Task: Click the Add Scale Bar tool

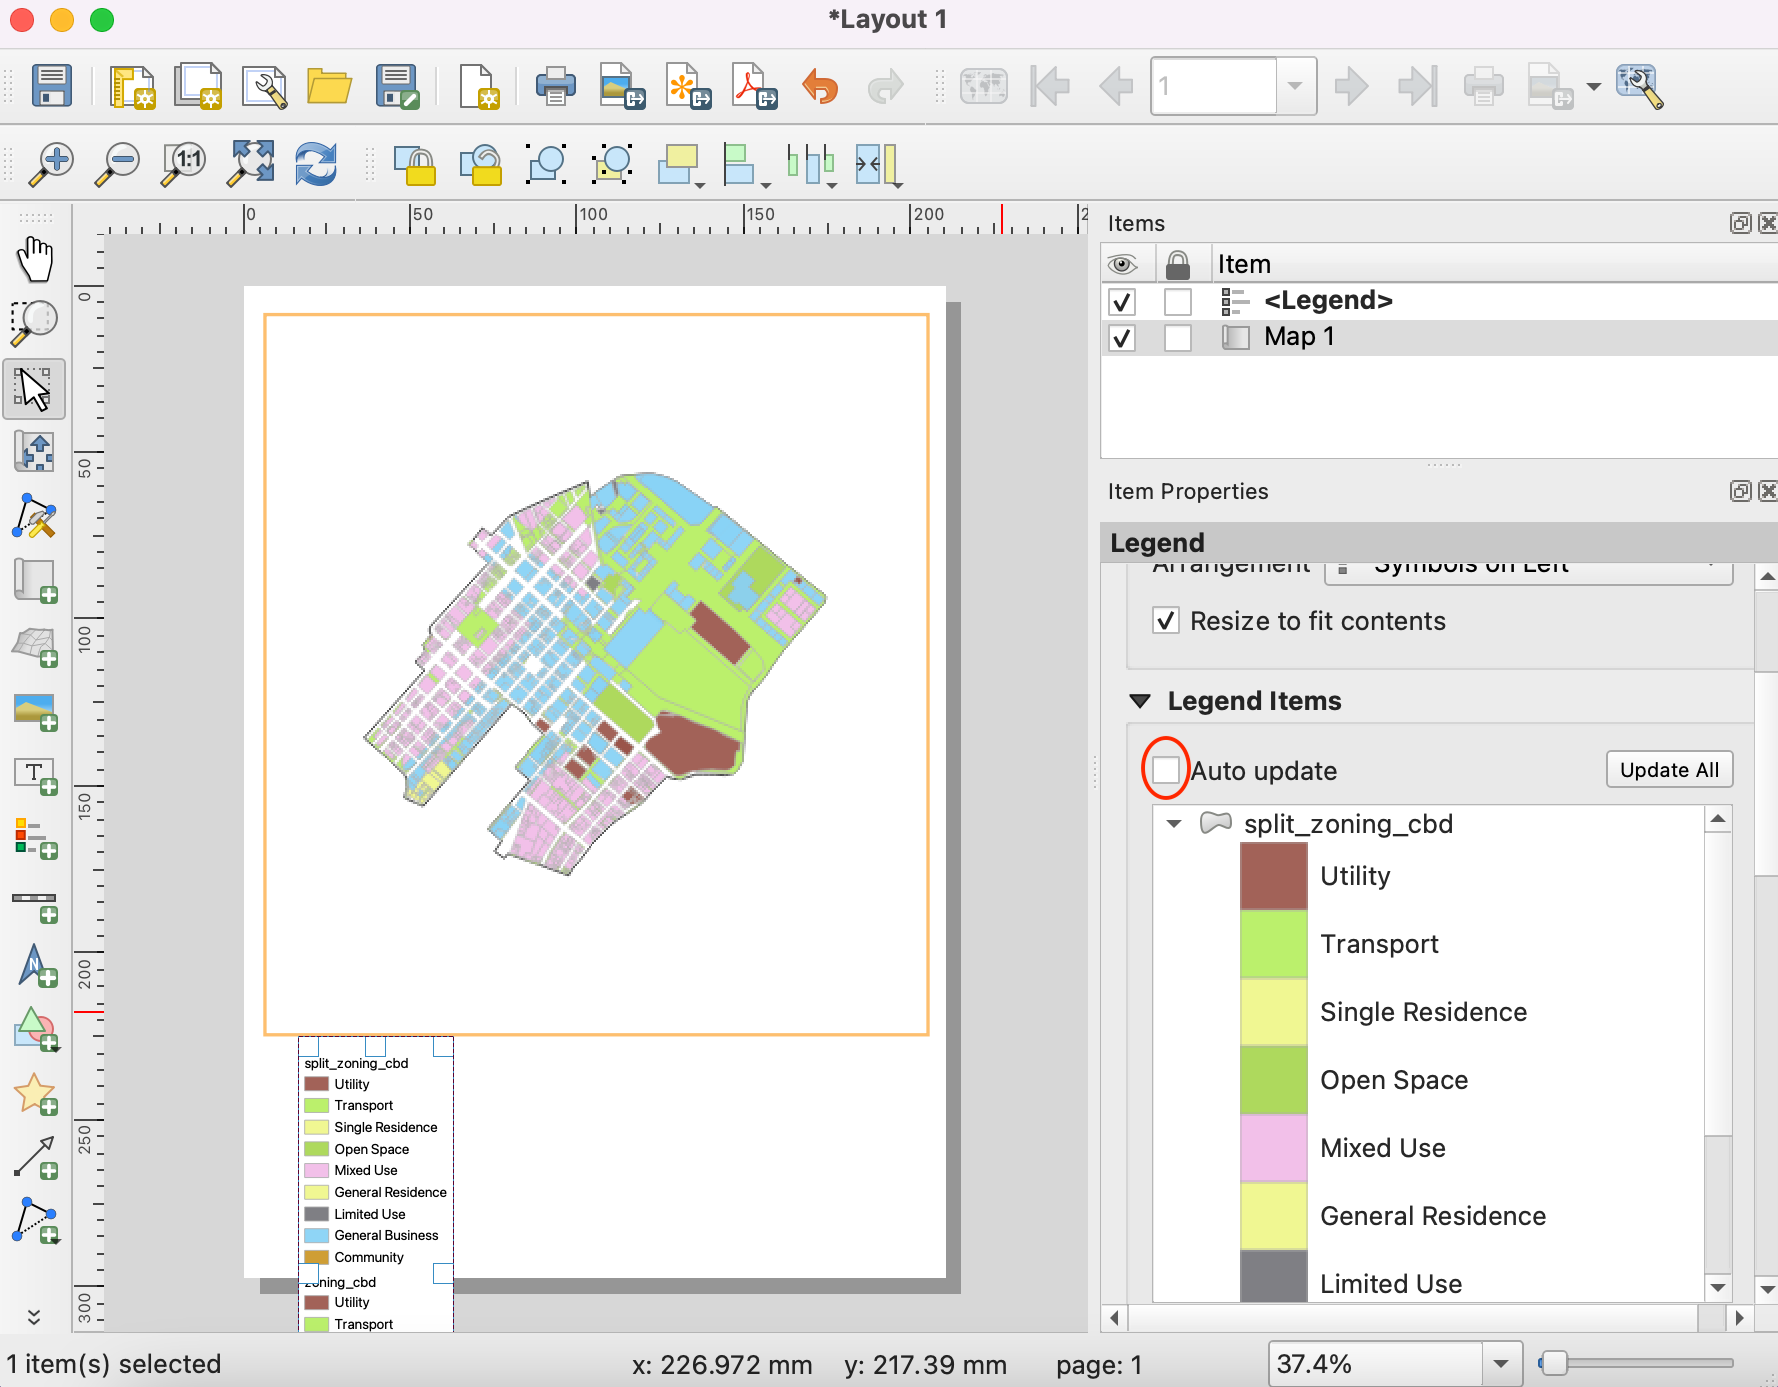Action: click(x=35, y=904)
